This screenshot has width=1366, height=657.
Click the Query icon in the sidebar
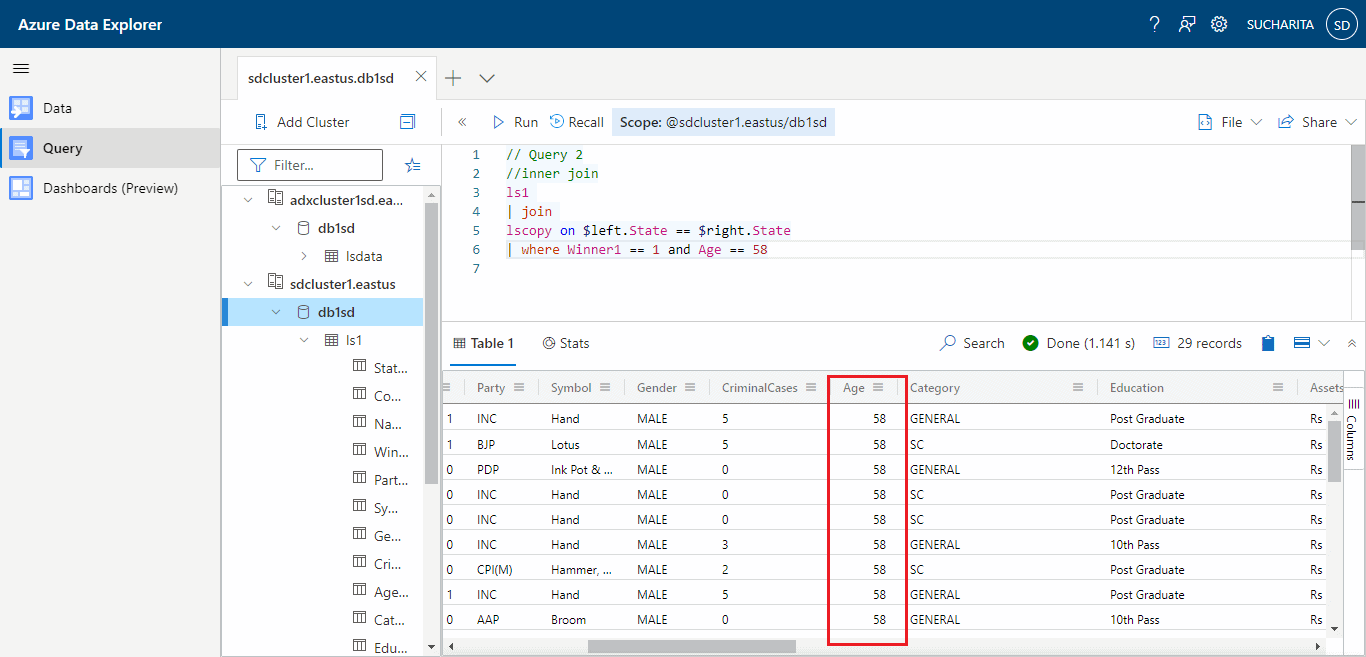coord(21,147)
